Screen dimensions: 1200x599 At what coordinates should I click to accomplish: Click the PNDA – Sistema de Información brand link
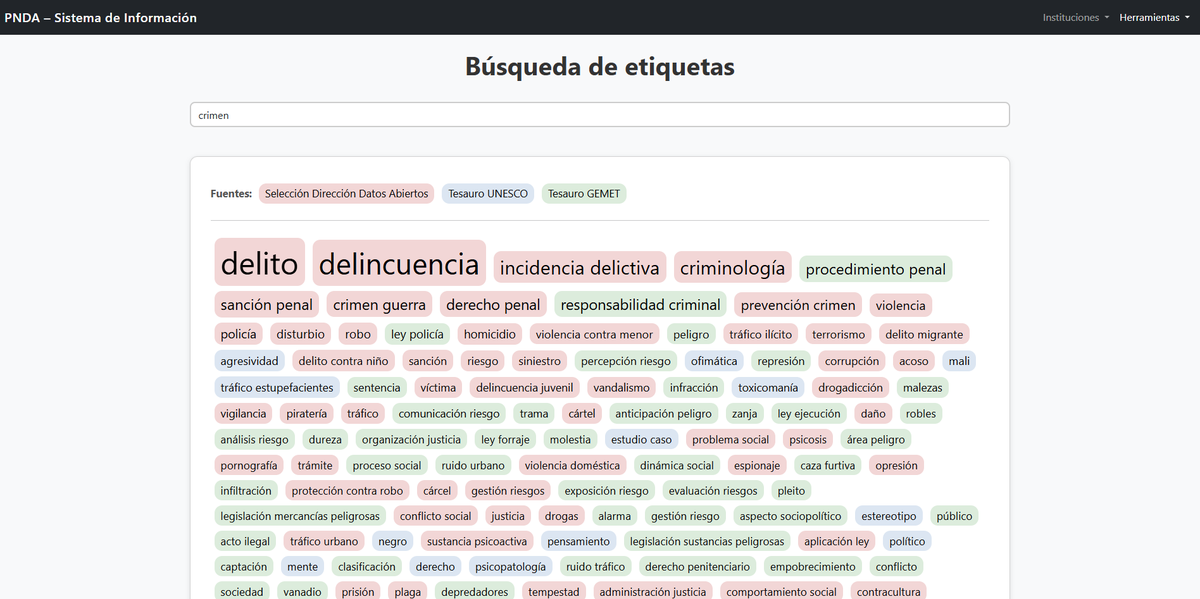coord(100,18)
